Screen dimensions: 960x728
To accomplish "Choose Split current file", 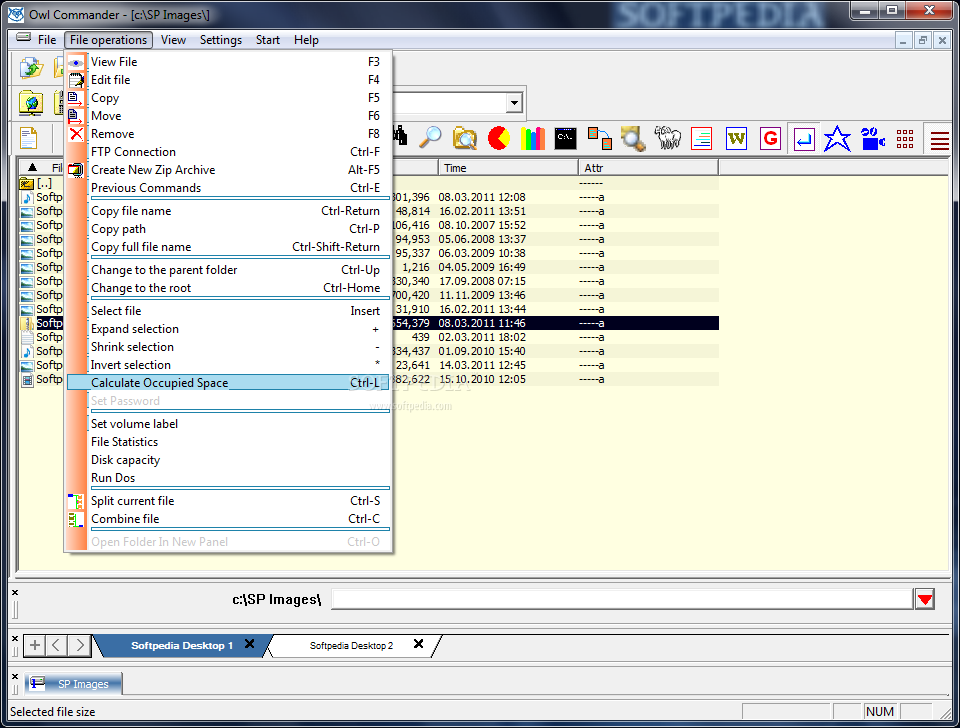I will pos(228,501).
